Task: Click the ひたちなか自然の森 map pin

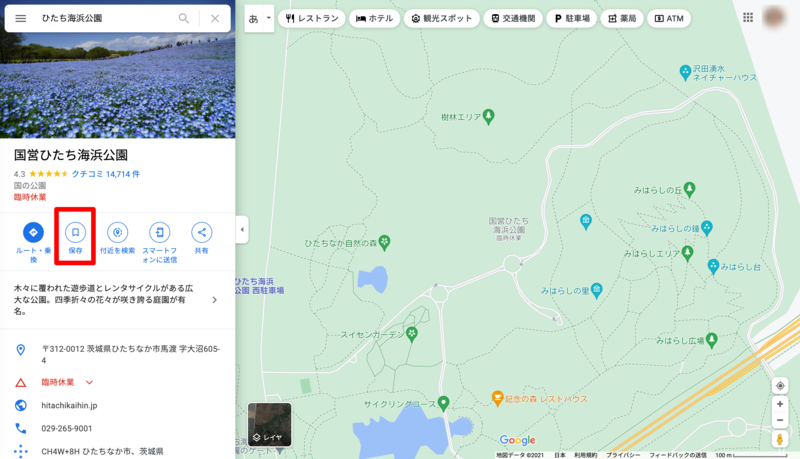Action: coord(384,242)
